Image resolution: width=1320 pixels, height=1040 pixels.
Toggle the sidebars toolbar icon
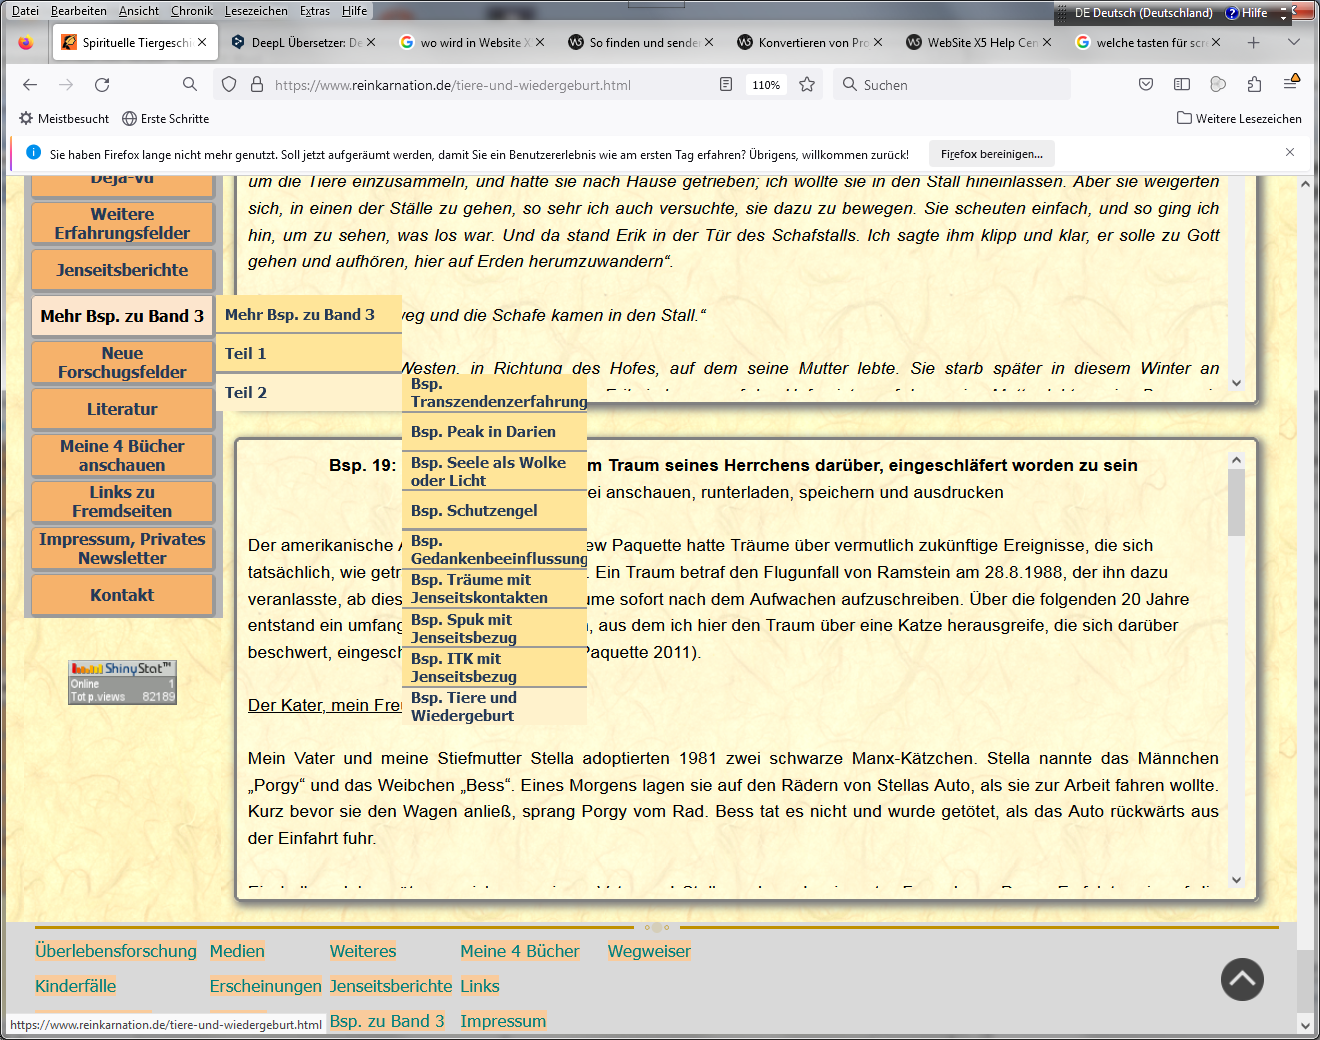[1182, 85]
